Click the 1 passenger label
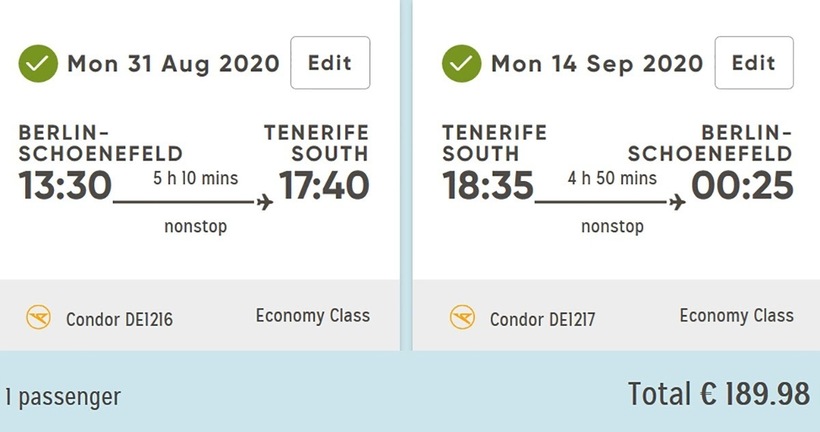The height and width of the screenshot is (432, 820). click(62, 397)
